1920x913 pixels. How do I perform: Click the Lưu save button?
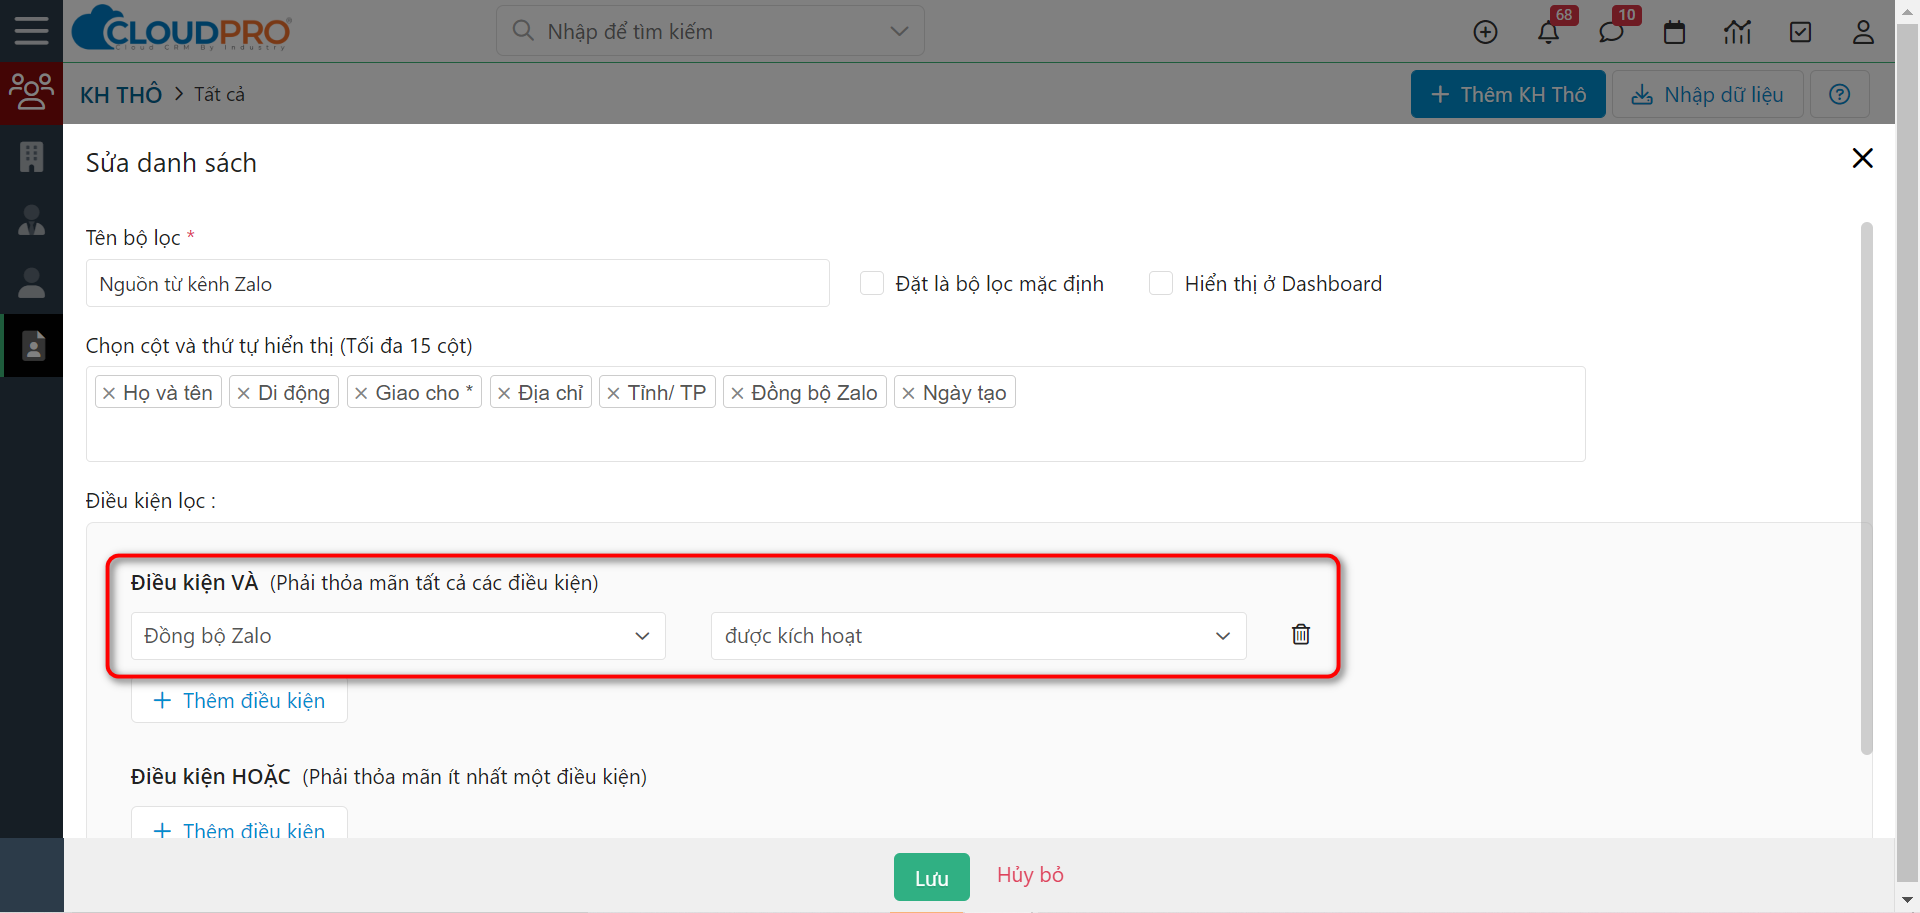(x=931, y=878)
